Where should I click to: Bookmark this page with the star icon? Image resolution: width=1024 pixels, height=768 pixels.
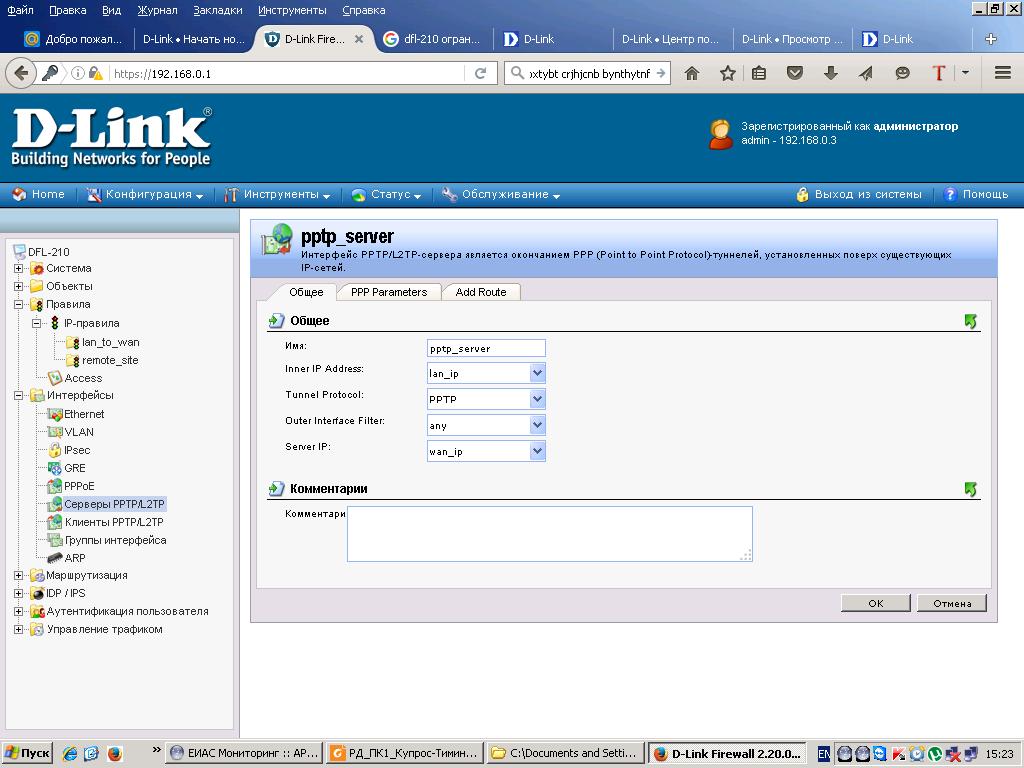[x=727, y=73]
